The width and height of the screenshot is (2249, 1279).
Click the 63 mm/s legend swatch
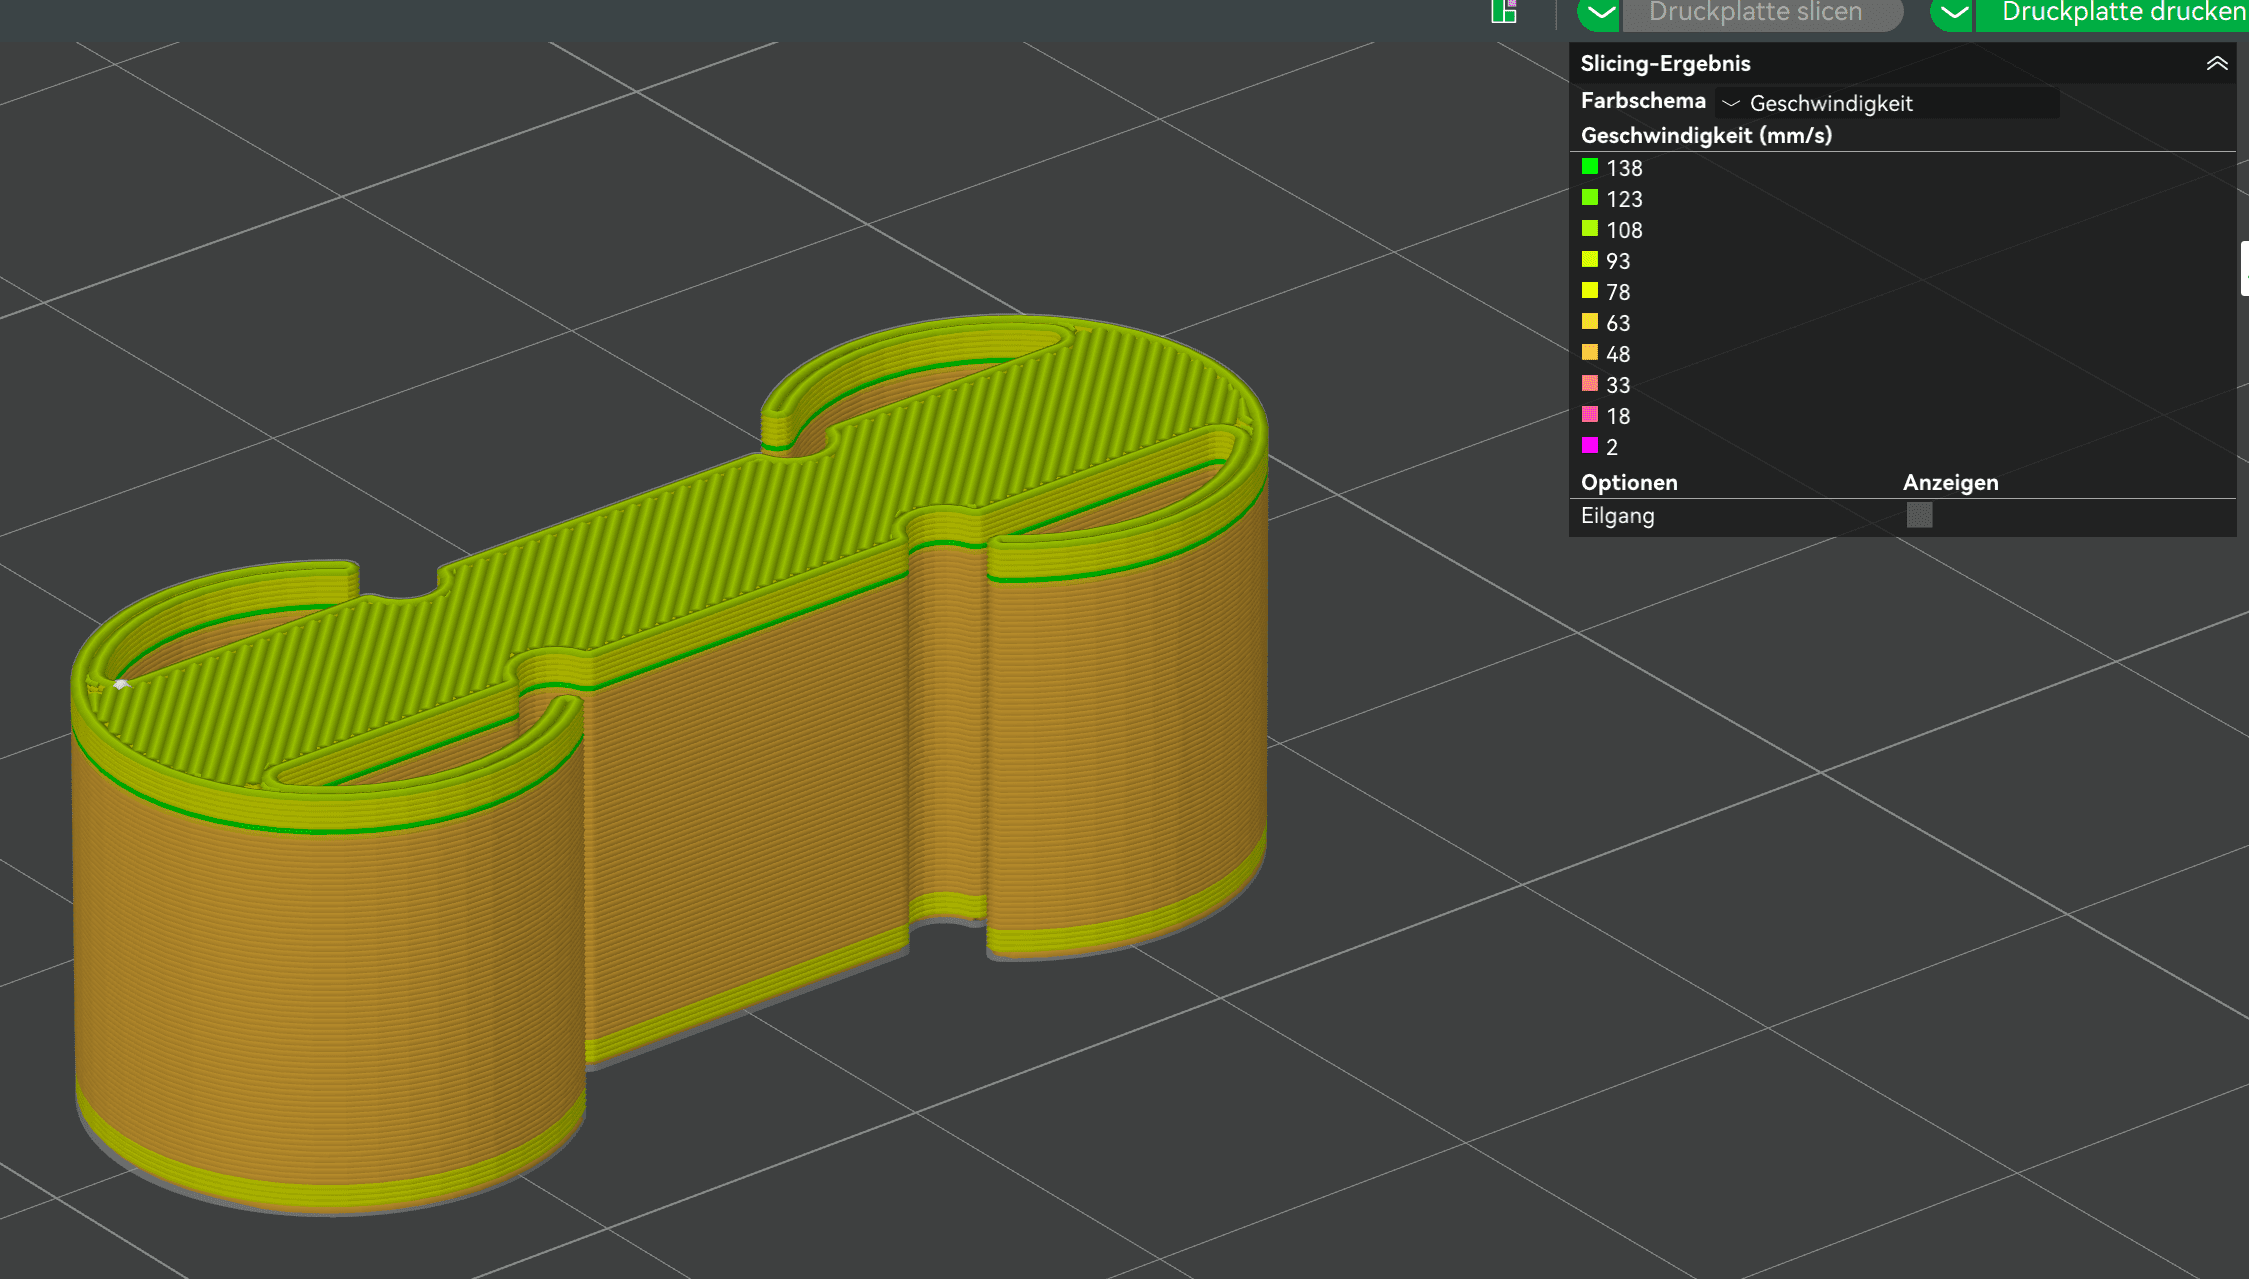click(x=1590, y=322)
